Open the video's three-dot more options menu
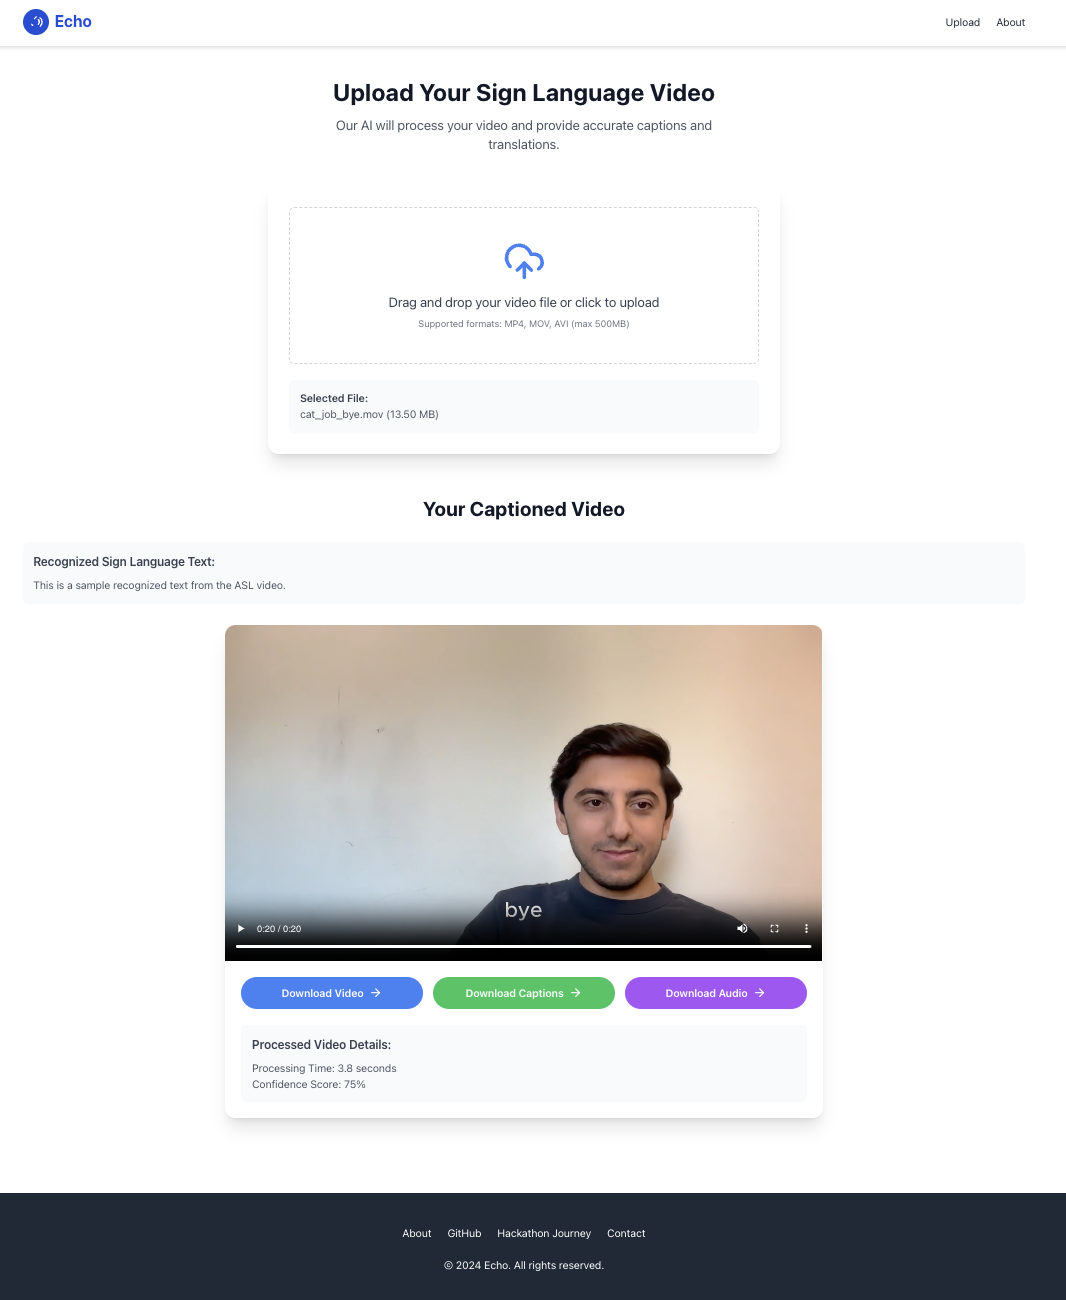The width and height of the screenshot is (1066, 1300). [806, 929]
